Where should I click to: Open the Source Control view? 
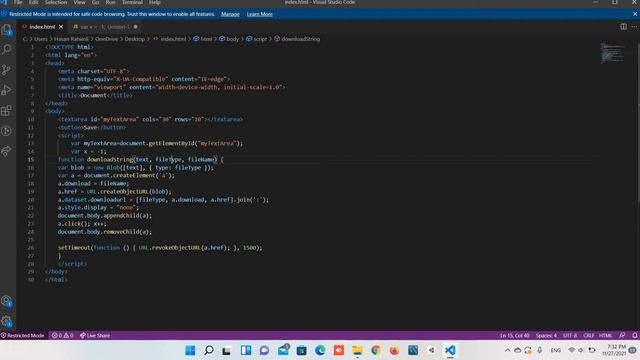7,70
